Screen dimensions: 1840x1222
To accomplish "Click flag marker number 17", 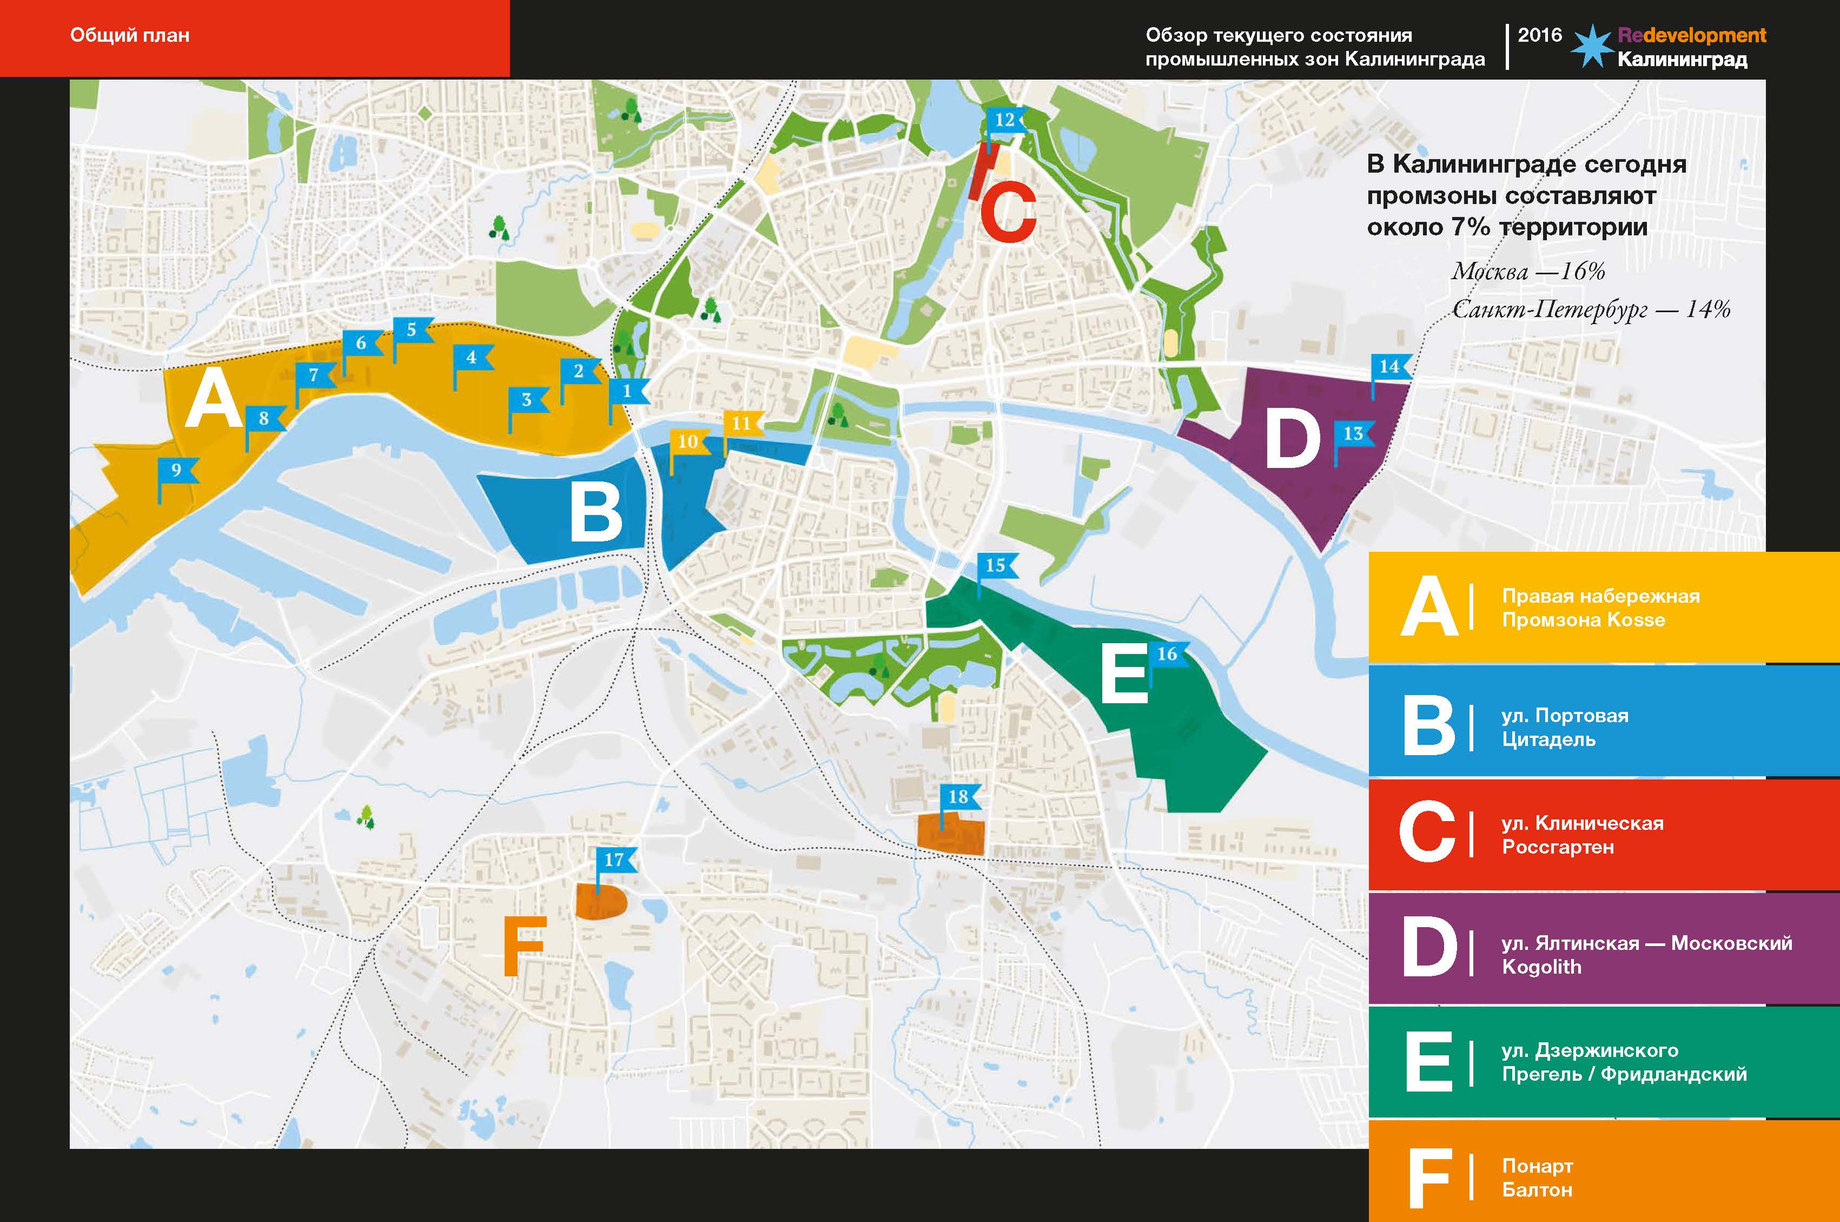I will (616, 860).
